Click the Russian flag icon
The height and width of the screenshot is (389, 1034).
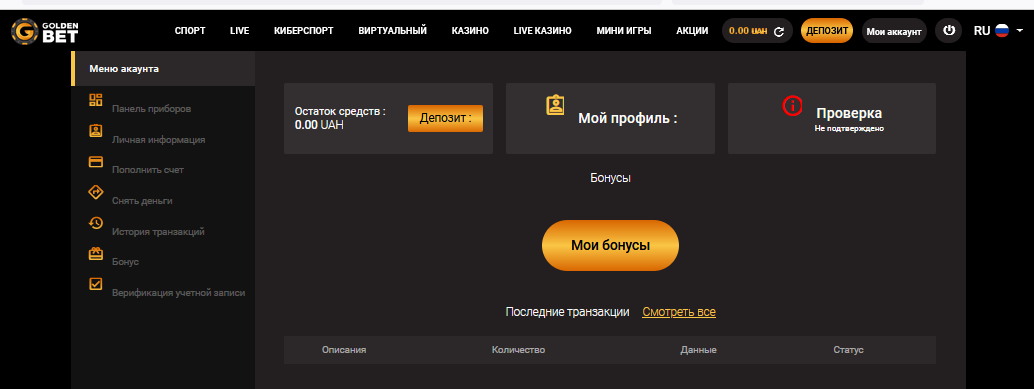[x=1002, y=30]
